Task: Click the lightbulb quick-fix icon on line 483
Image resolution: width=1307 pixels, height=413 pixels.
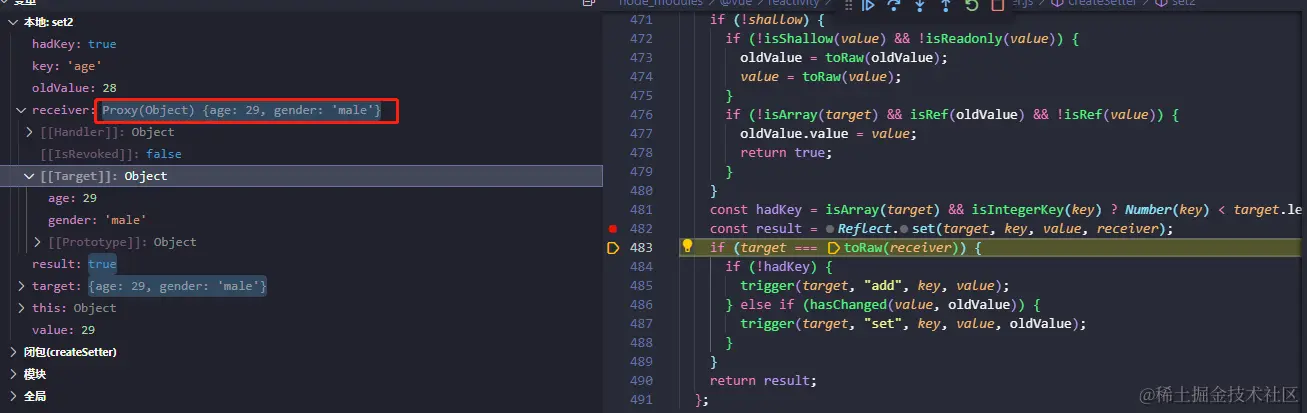Action: pos(688,246)
